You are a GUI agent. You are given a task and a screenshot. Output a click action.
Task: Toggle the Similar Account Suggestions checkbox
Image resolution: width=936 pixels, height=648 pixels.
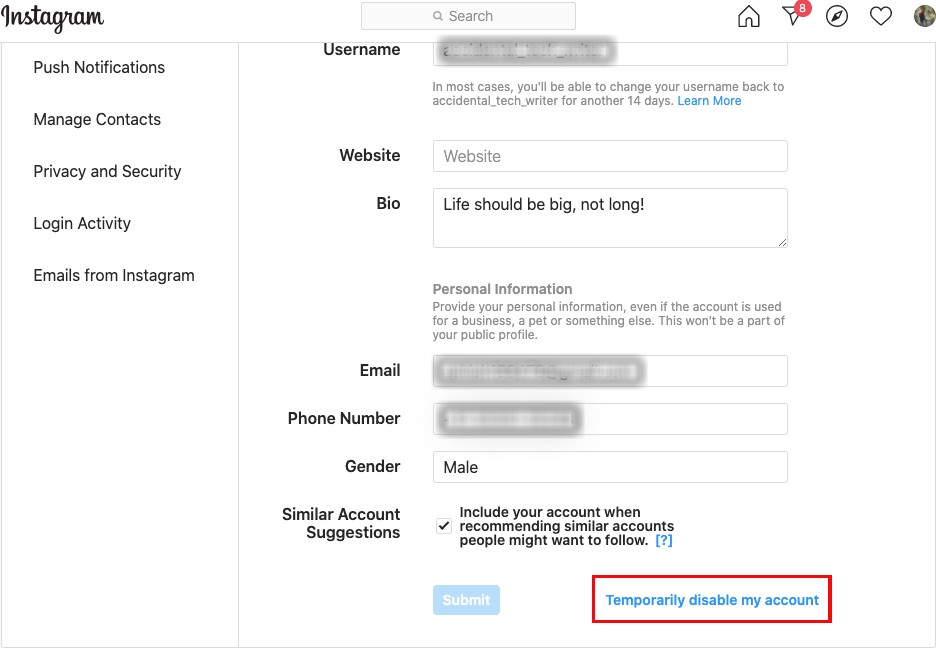click(x=444, y=526)
